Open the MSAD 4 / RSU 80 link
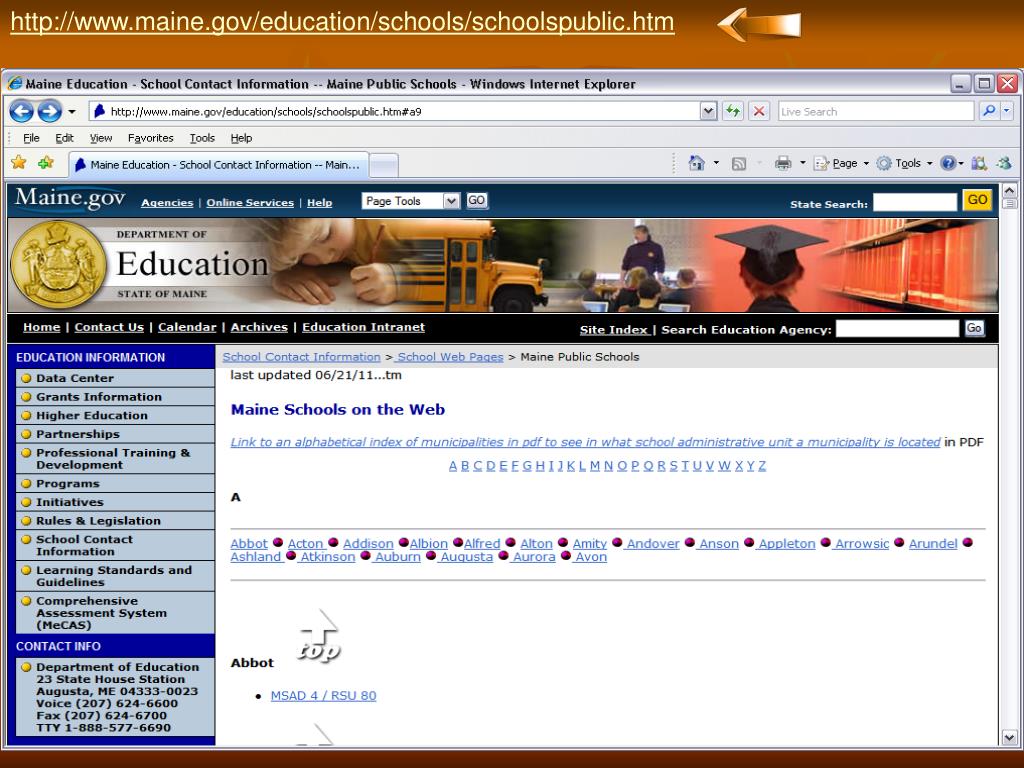This screenshot has height=768, width=1024. [323, 696]
